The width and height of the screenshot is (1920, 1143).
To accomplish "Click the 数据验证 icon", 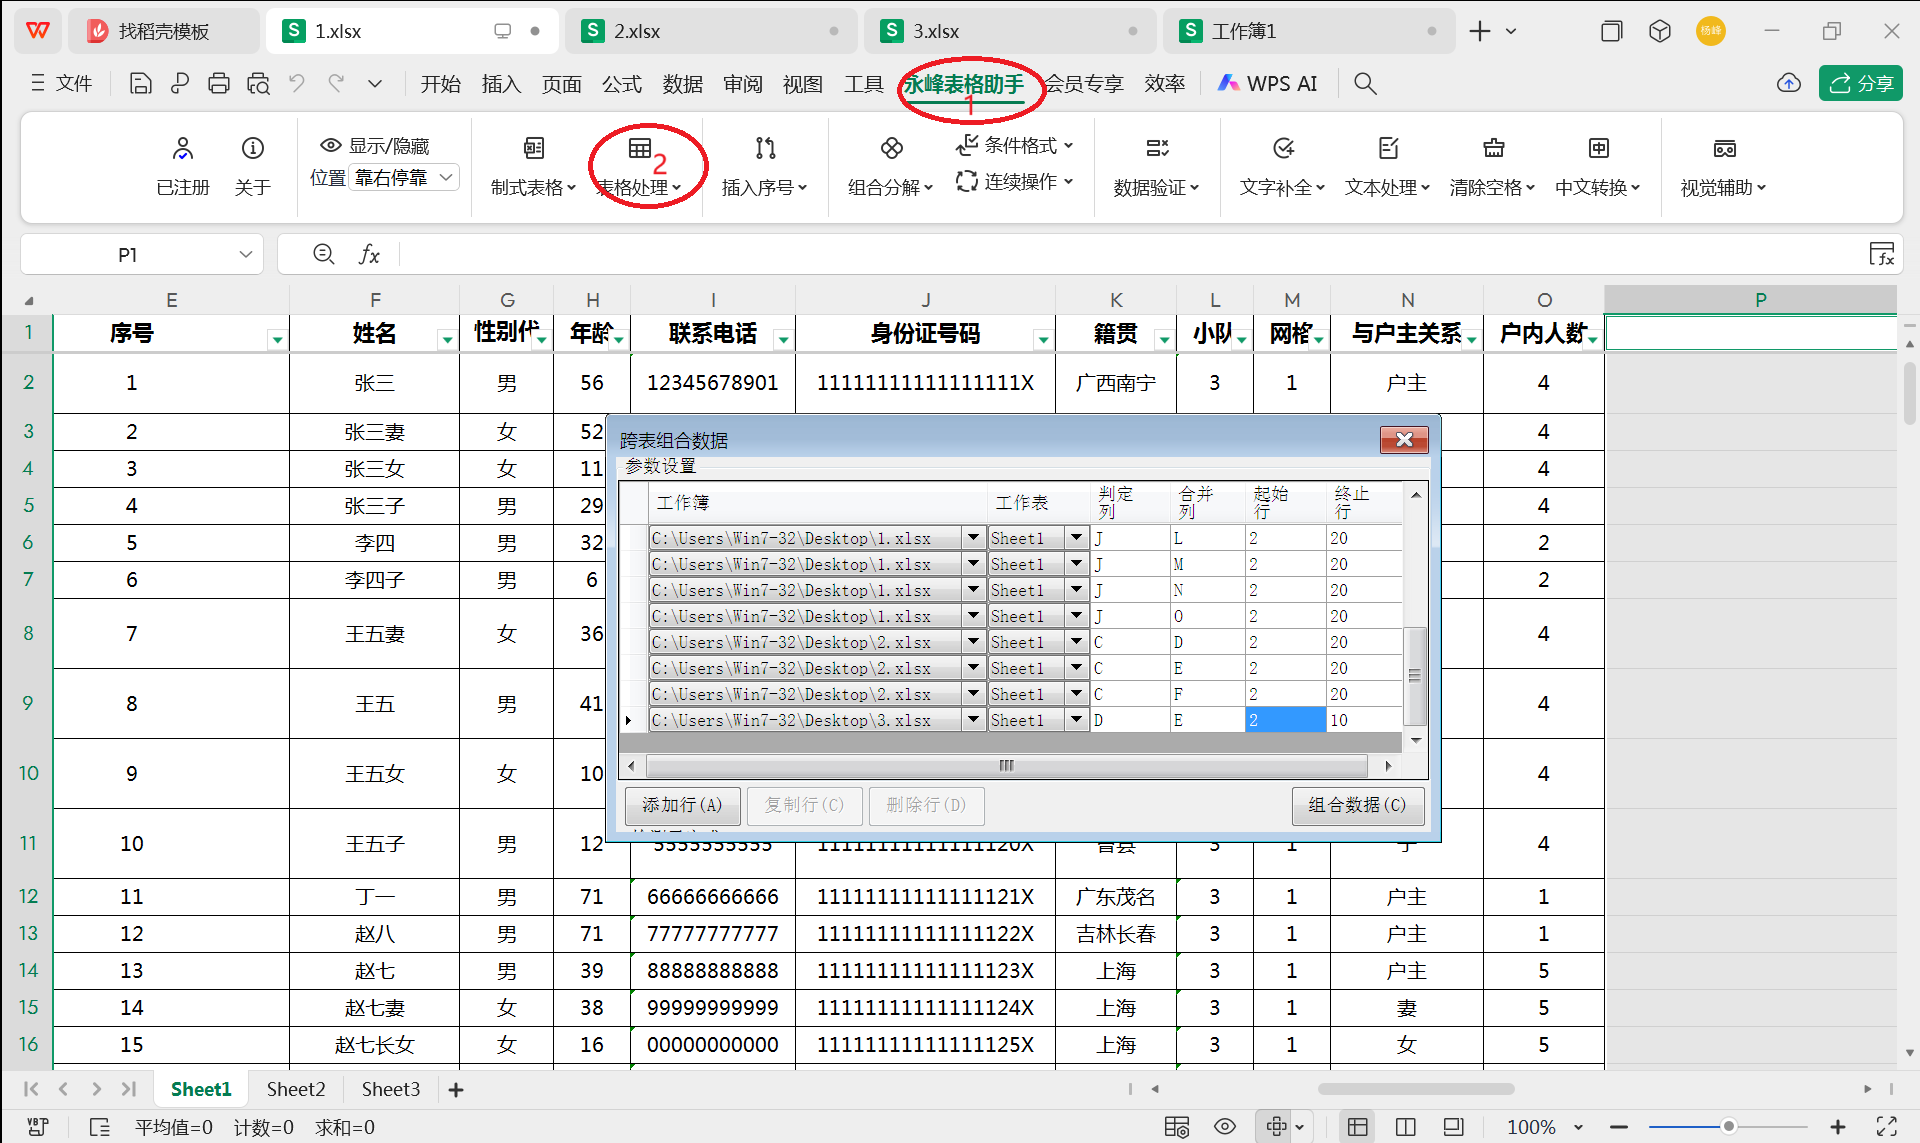I will point(1156,166).
